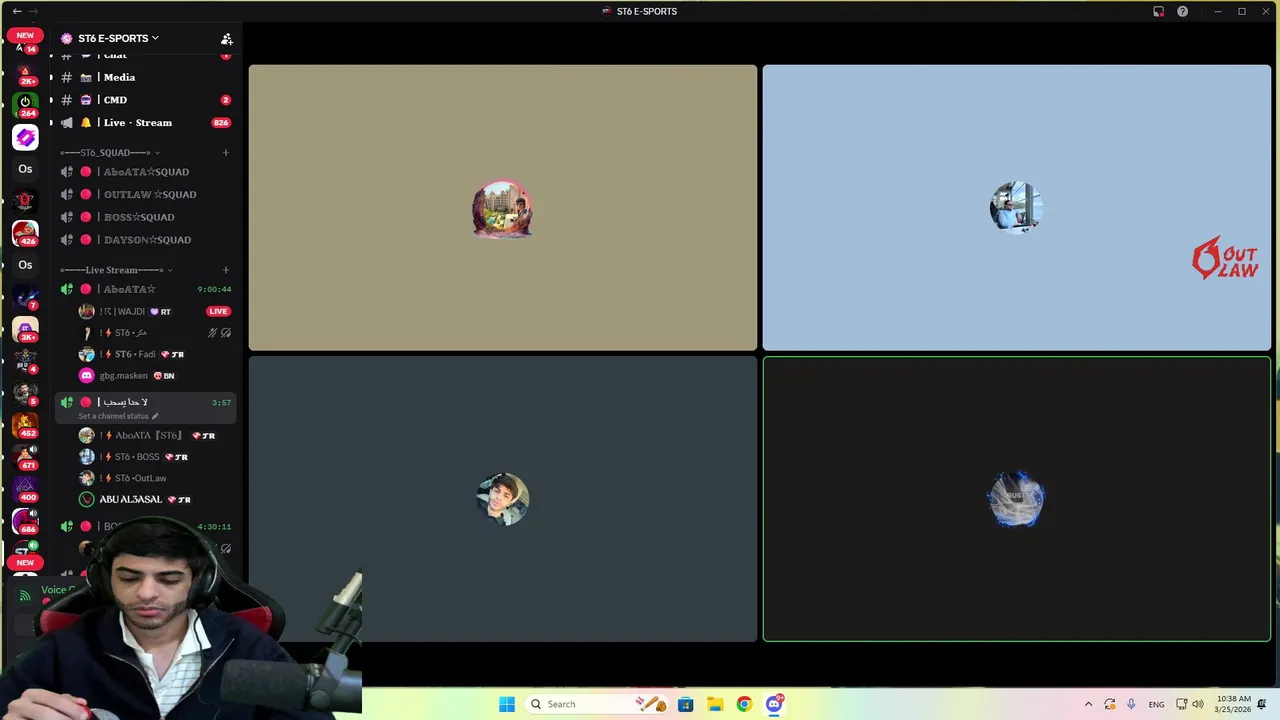Viewport: 1280px width, 720px height.
Task: Open the first Os server icon
Action: 25,169
